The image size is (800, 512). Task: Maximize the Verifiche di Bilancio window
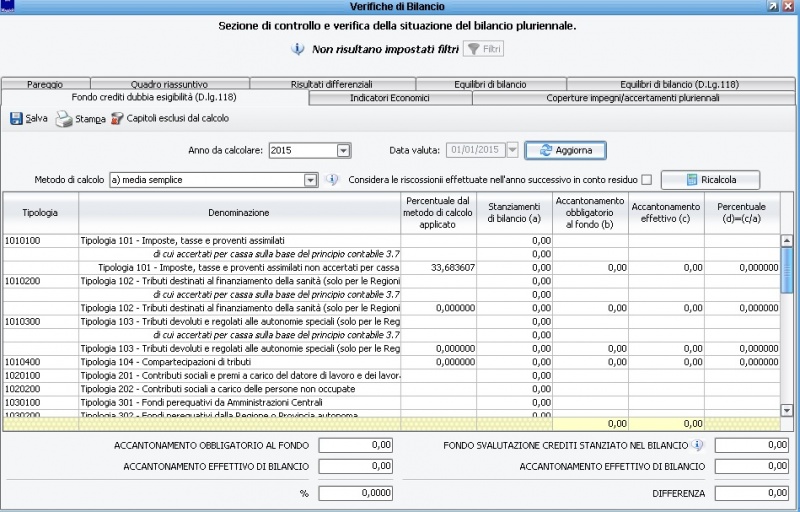click(x=773, y=7)
